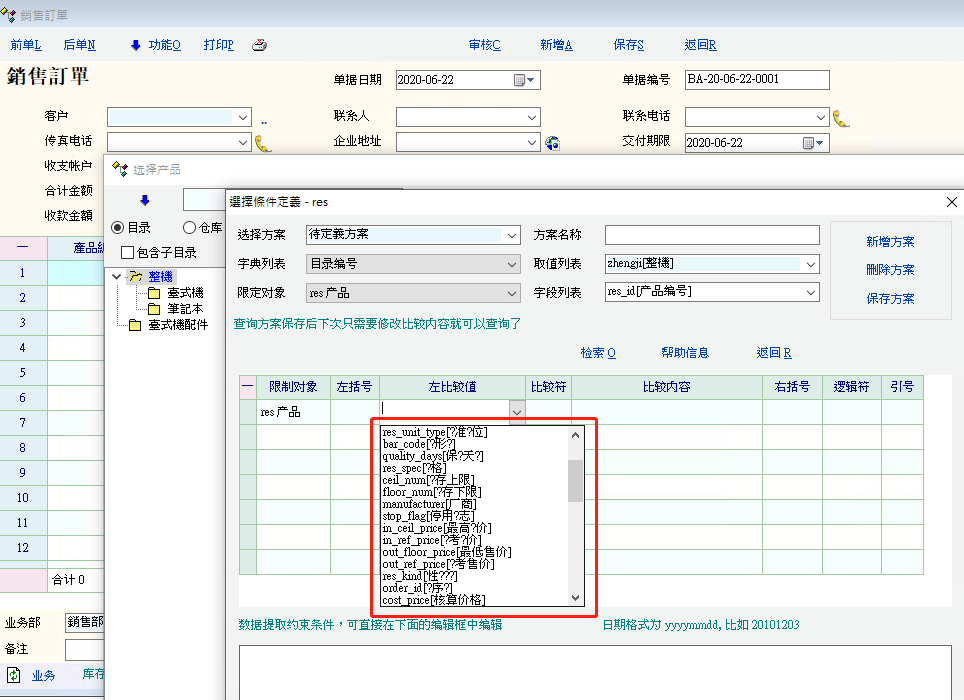Click the printer icon in the toolbar
964x700 pixels.
(x=259, y=45)
